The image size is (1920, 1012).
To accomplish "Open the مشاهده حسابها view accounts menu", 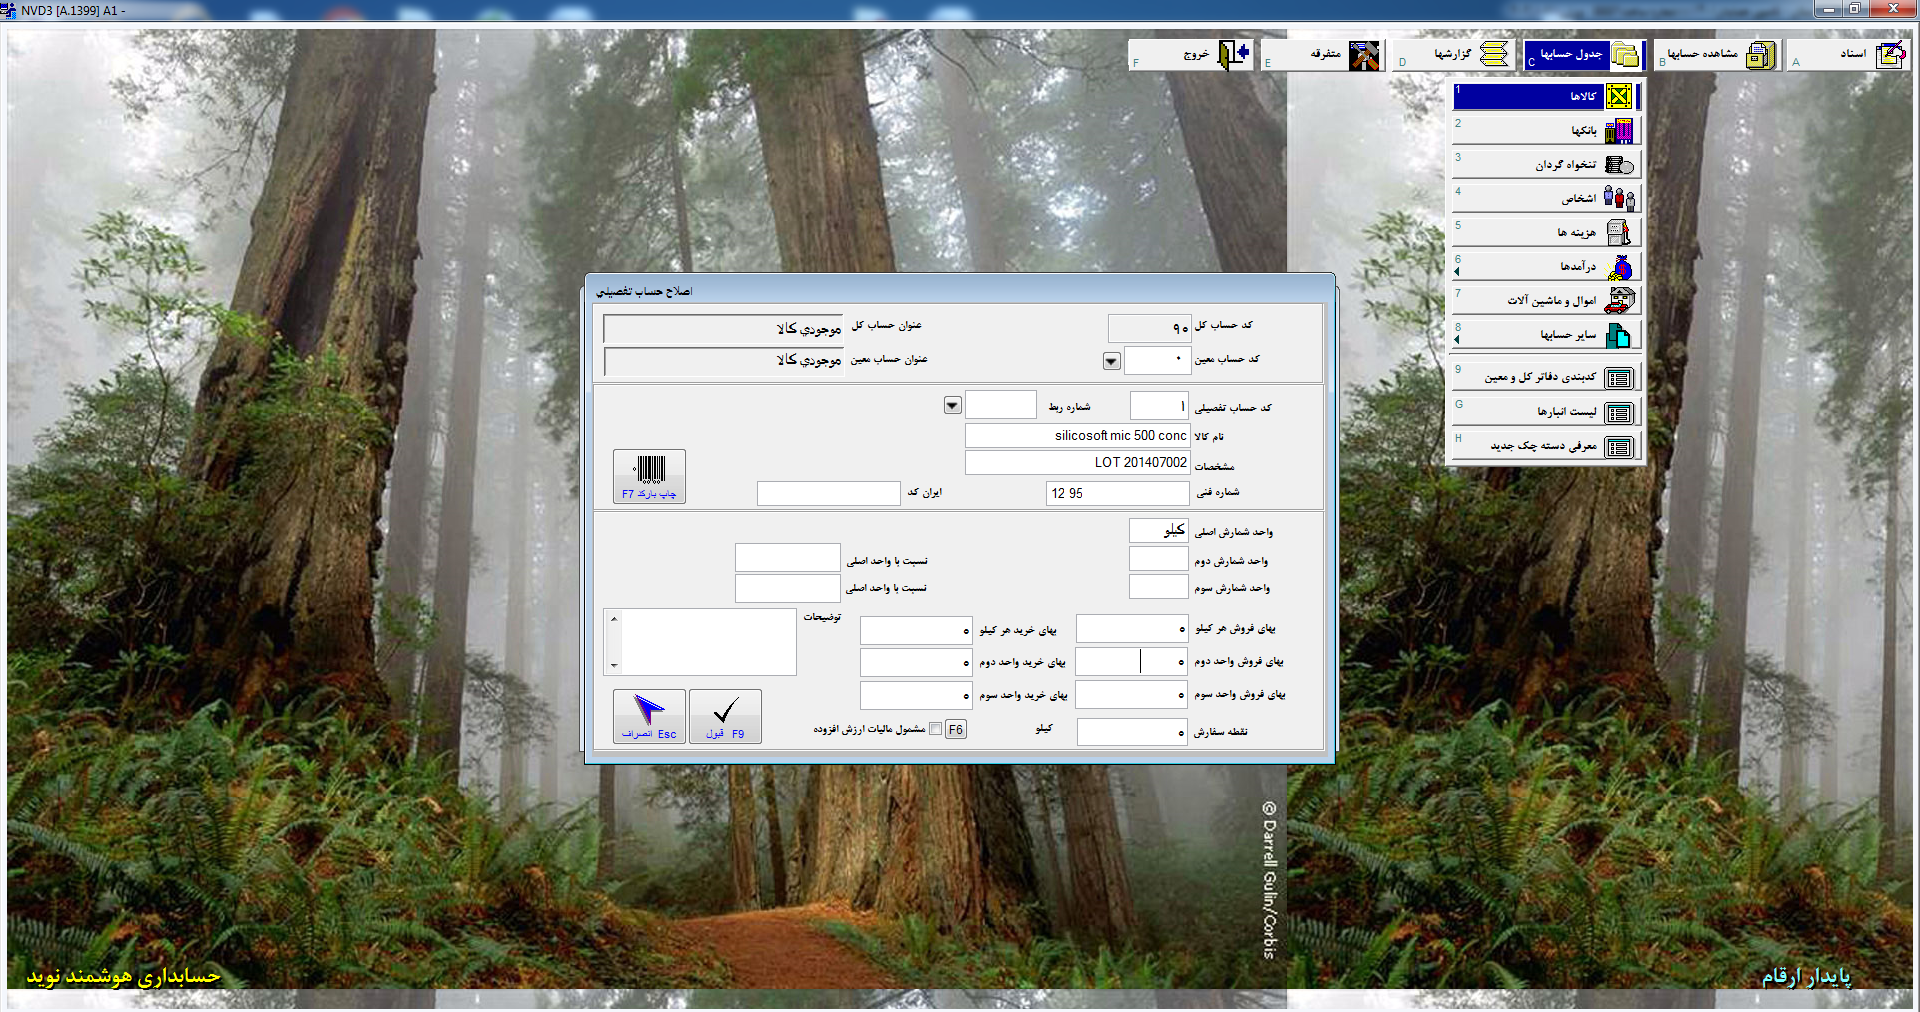I will 1717,55.
